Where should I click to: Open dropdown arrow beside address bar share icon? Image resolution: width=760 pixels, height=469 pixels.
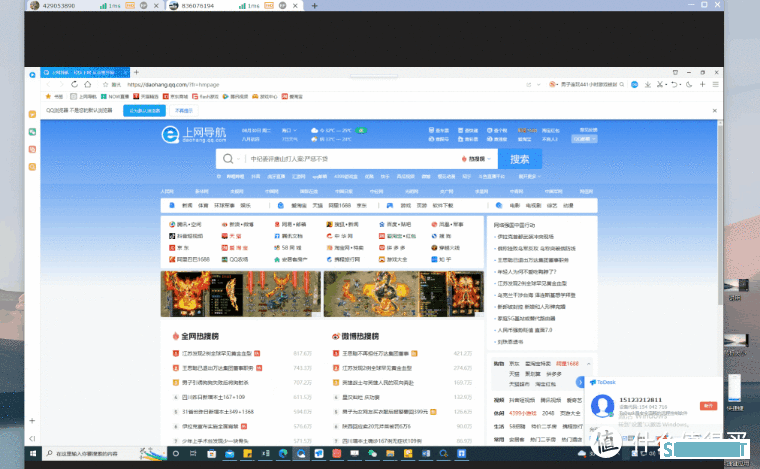coord(538,84)
